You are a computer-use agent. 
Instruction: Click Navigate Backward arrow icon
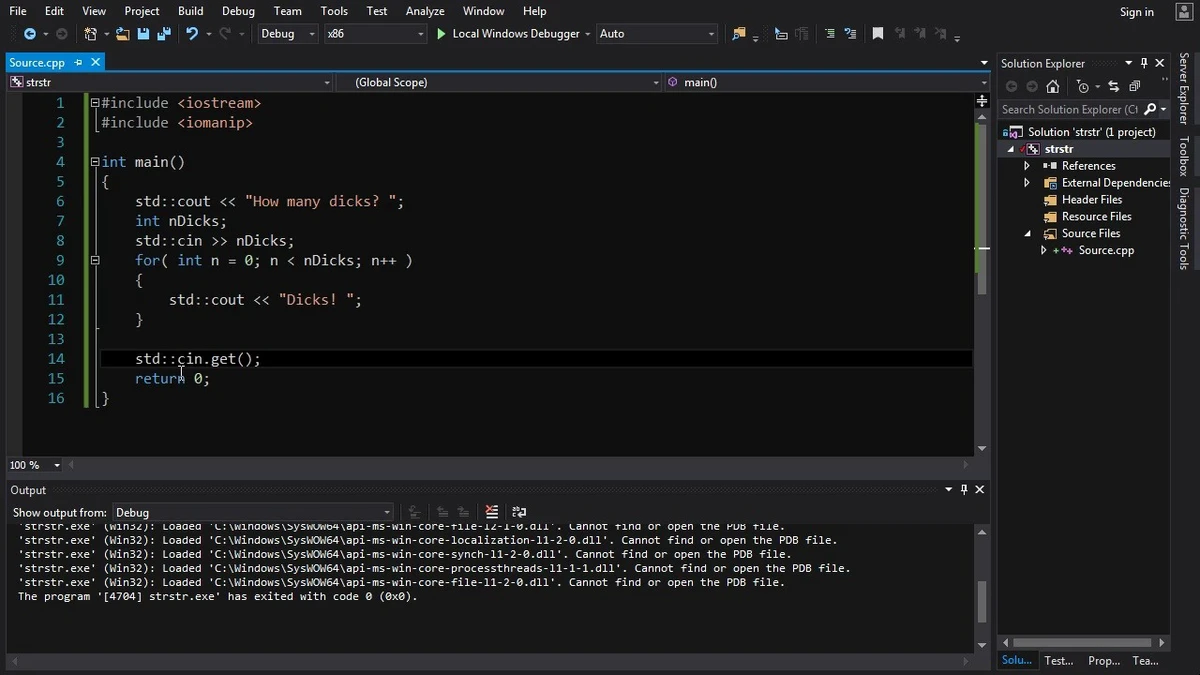29,34
